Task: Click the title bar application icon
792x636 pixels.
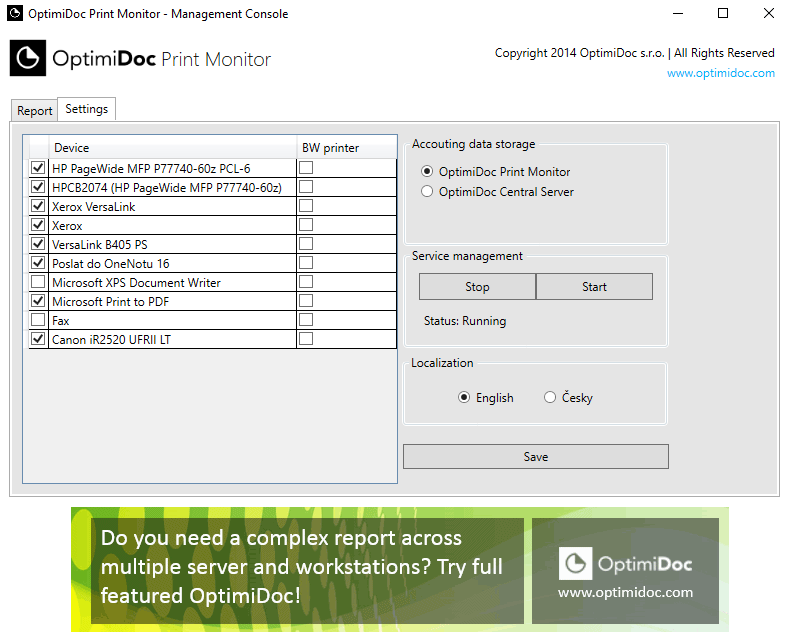Action: (15, 14)
